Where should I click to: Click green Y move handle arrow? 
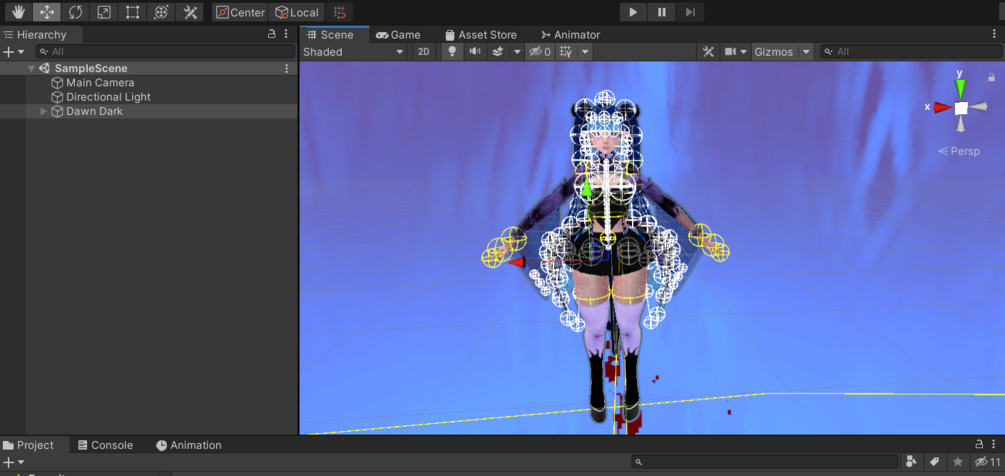[x=586, y=188]
